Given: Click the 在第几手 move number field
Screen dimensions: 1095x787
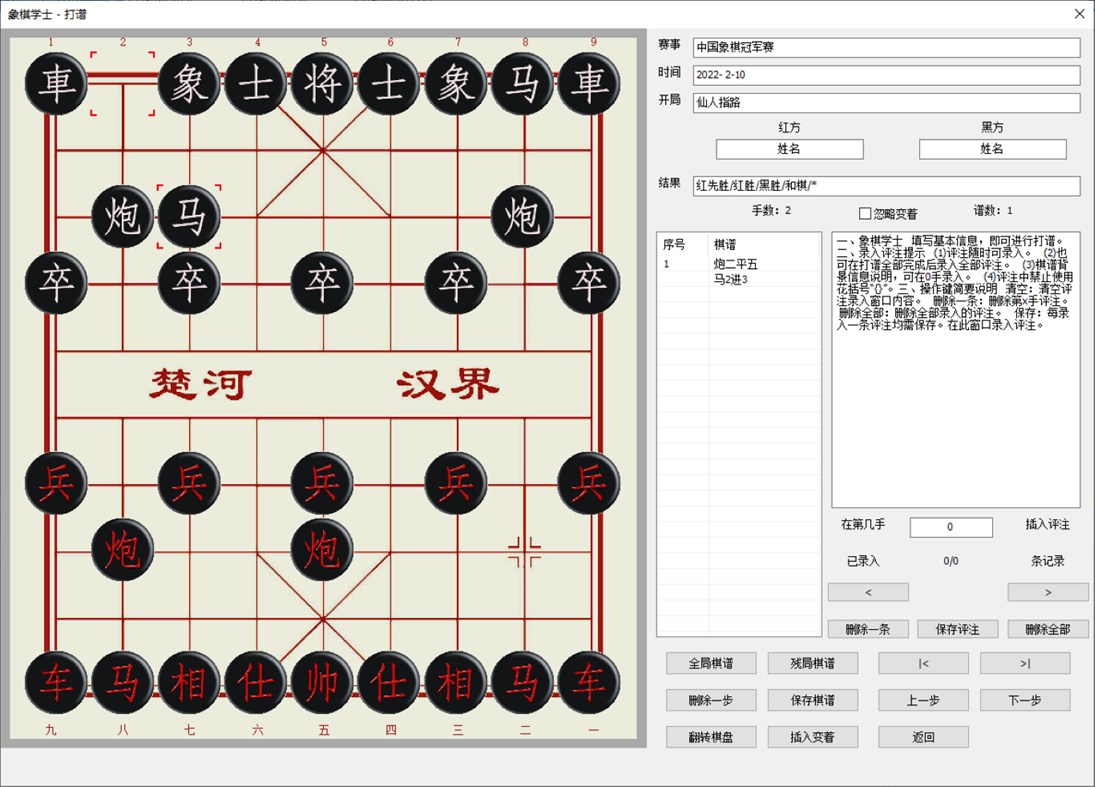Looking at the screenshot, I should pos(950,527).
